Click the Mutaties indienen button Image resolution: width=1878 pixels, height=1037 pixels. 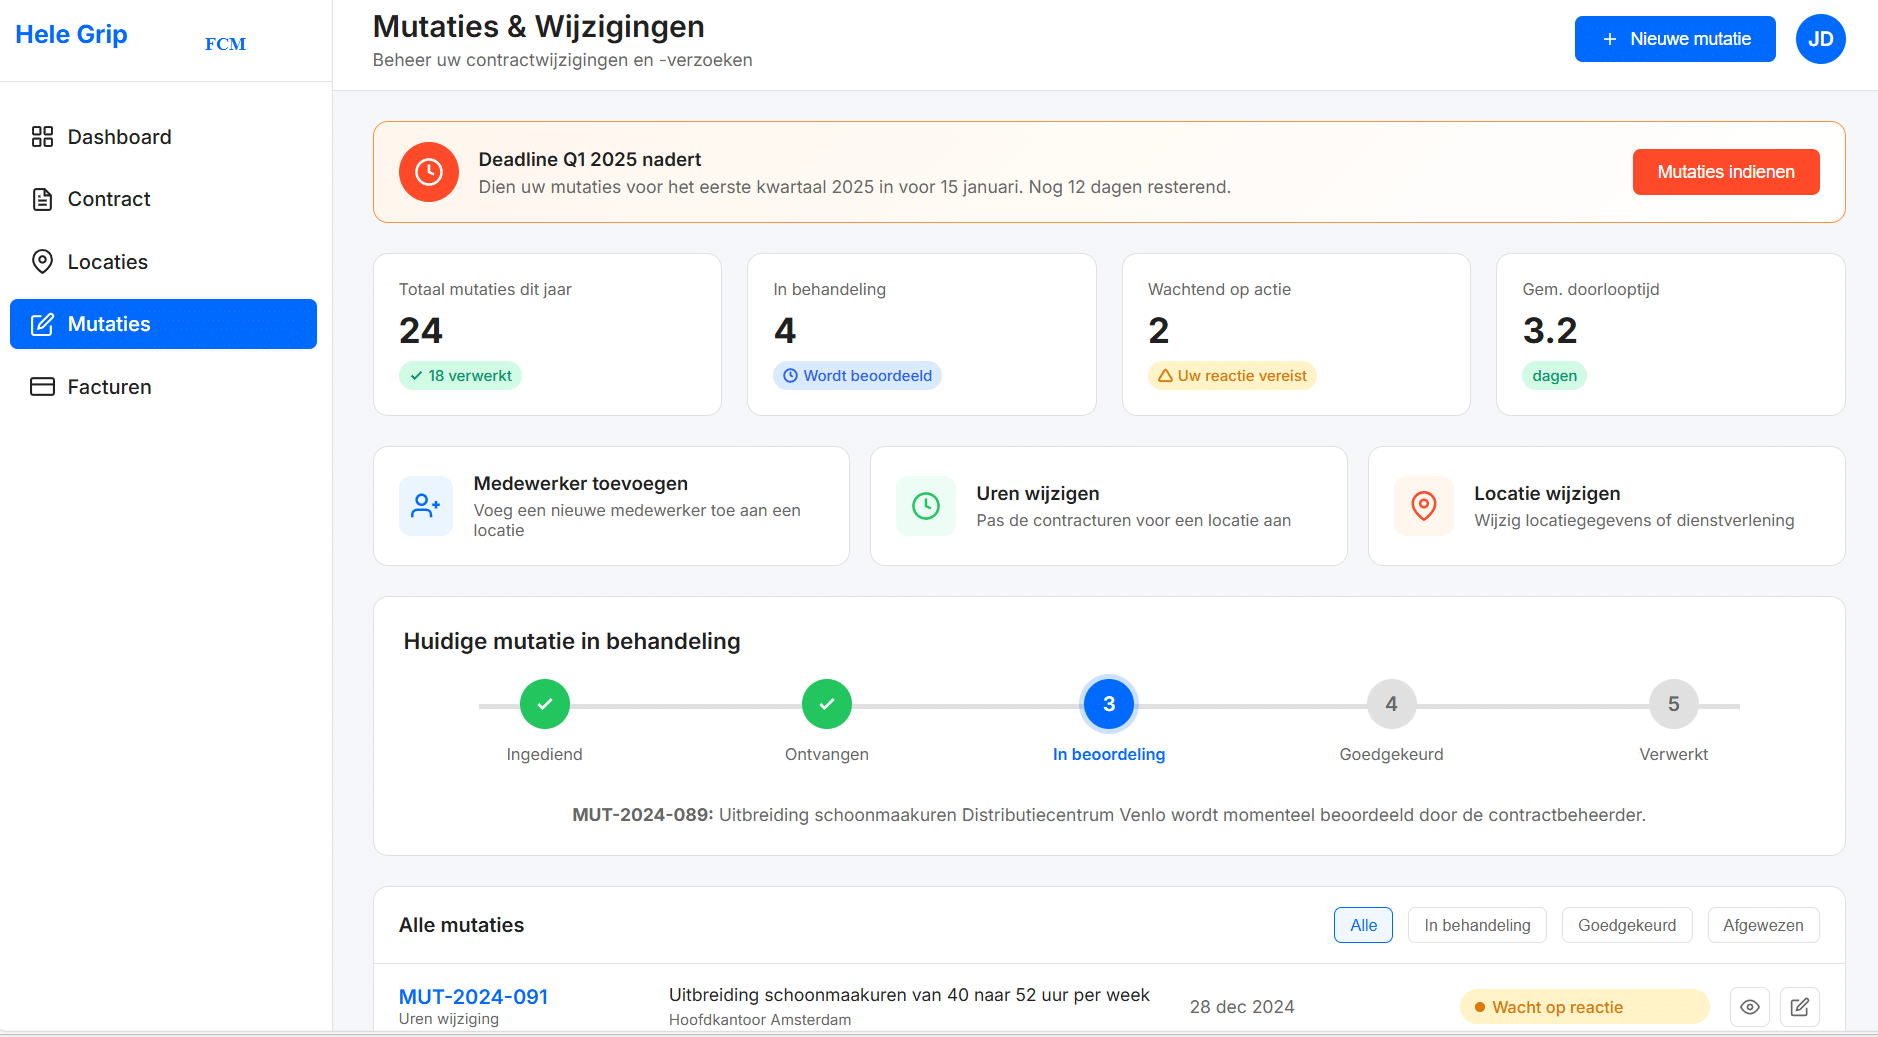point(1725,172)
